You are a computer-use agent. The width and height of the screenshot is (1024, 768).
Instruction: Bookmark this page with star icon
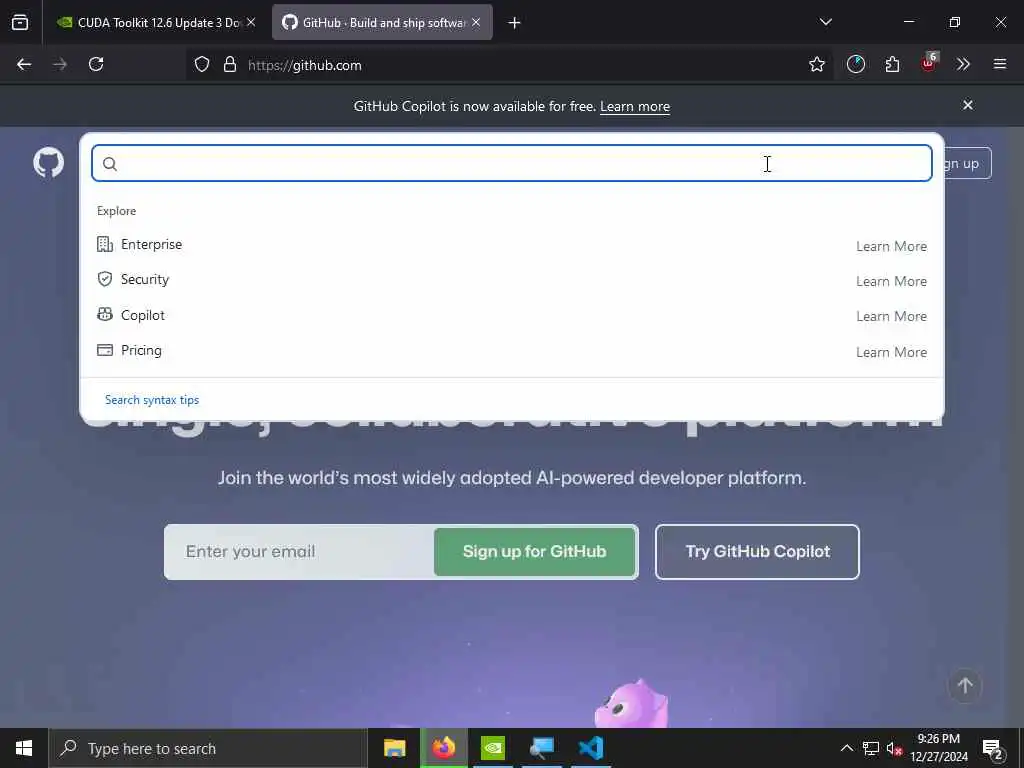(817, 65)
